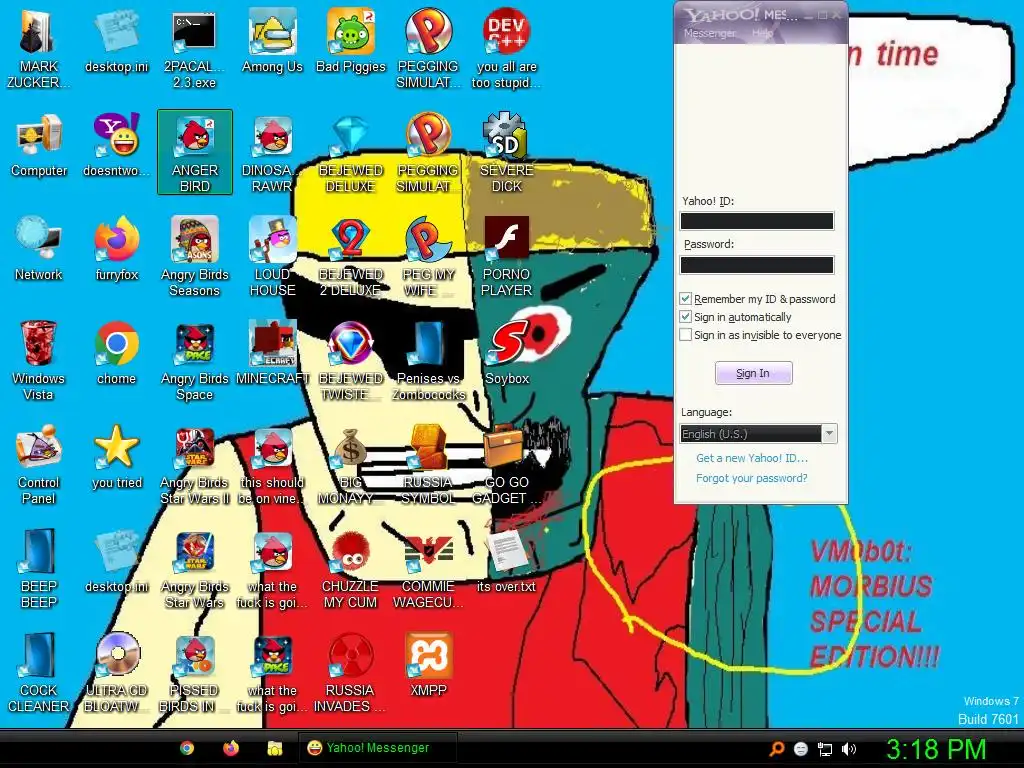This screenshot has width=1024, height=768.
Task: Toggle Remember my ID & password checkbox
Action: pos(685,298)
